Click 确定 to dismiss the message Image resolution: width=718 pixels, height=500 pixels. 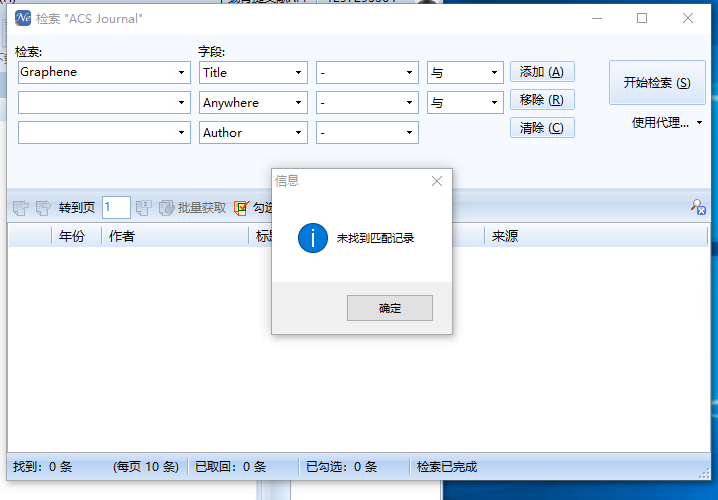(x=390, y=308)
